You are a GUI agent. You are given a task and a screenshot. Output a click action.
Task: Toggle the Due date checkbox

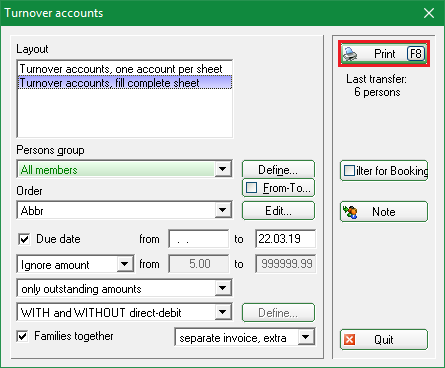coord(24,239)
